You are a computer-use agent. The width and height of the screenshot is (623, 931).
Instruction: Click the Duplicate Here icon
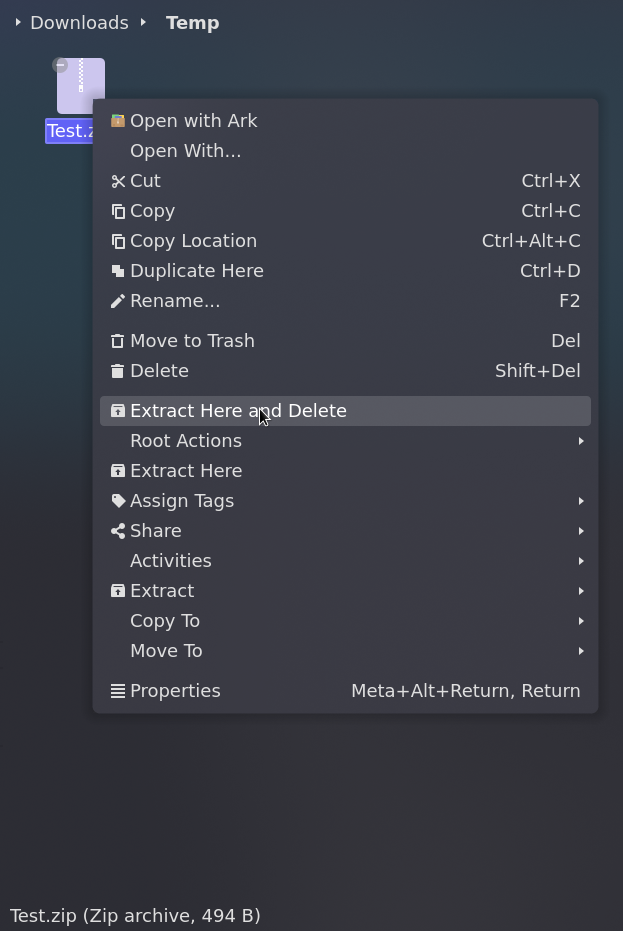(118, 271)
